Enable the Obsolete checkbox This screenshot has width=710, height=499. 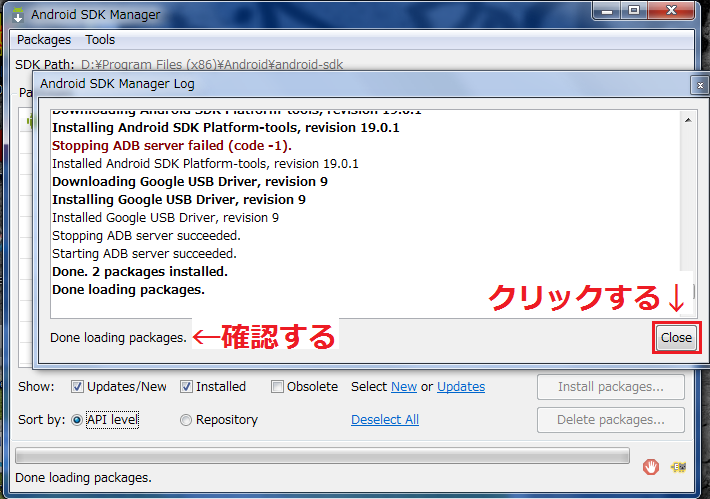(x=277, y=387)
